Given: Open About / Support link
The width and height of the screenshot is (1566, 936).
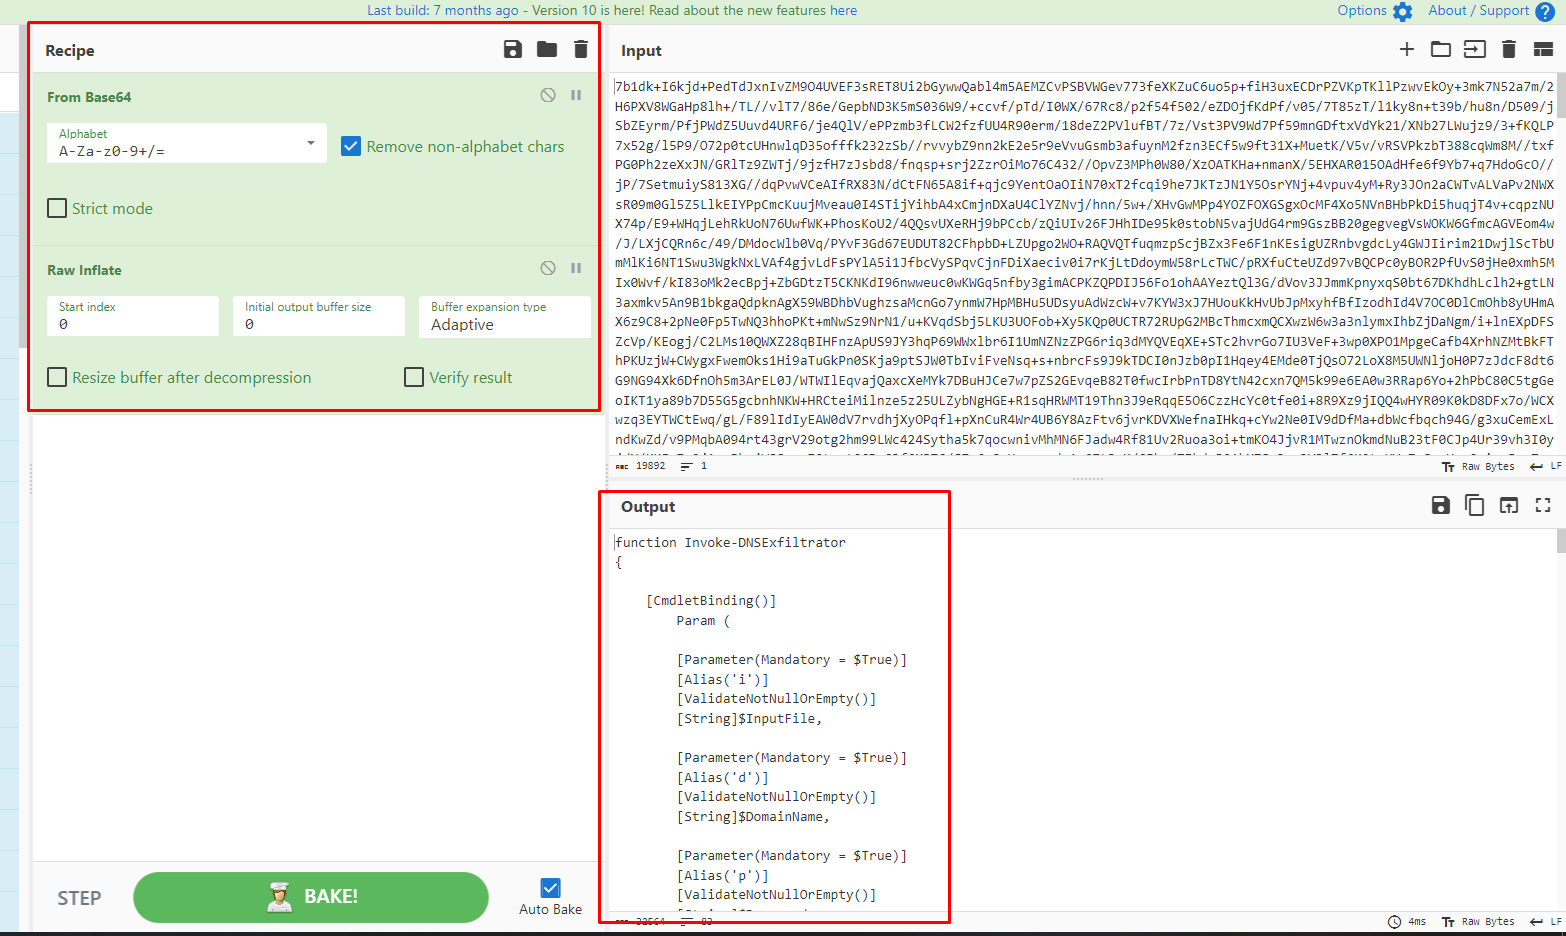Looking at the screenshot, I should [x=1478, y=10].
